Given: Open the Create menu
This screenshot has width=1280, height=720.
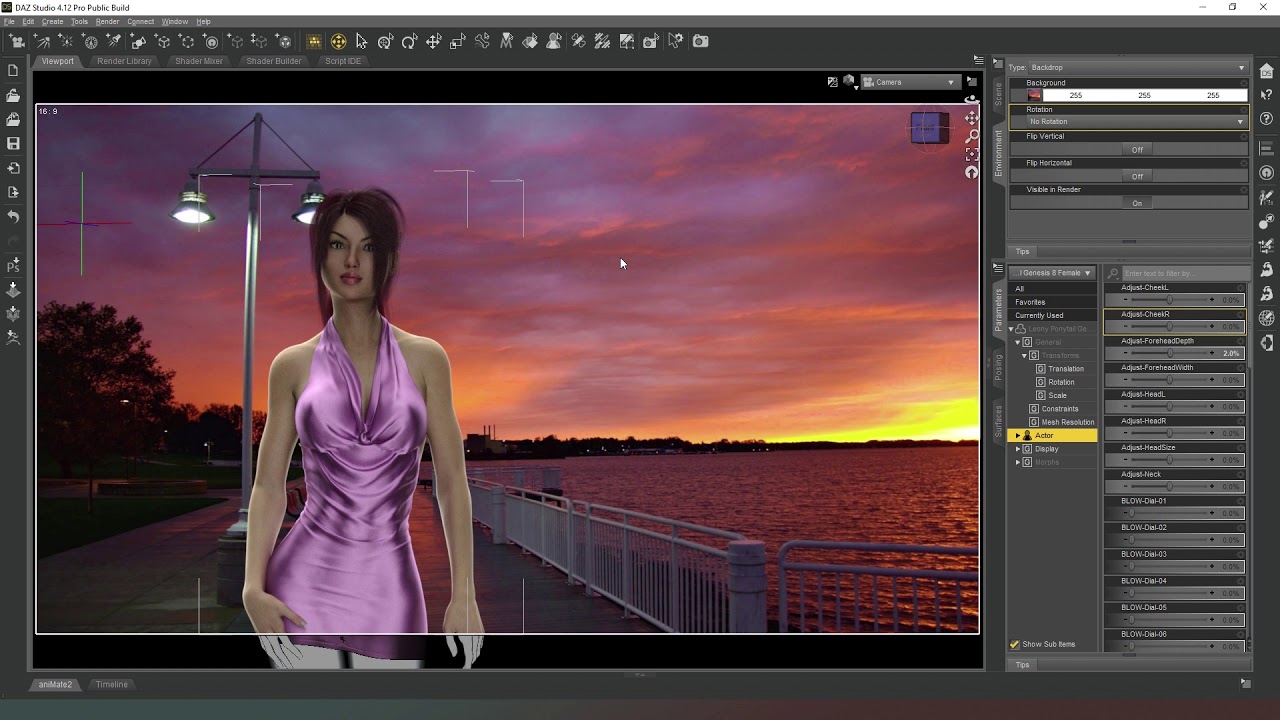Looking at the screenshot, I should click(x=52, y=21).
